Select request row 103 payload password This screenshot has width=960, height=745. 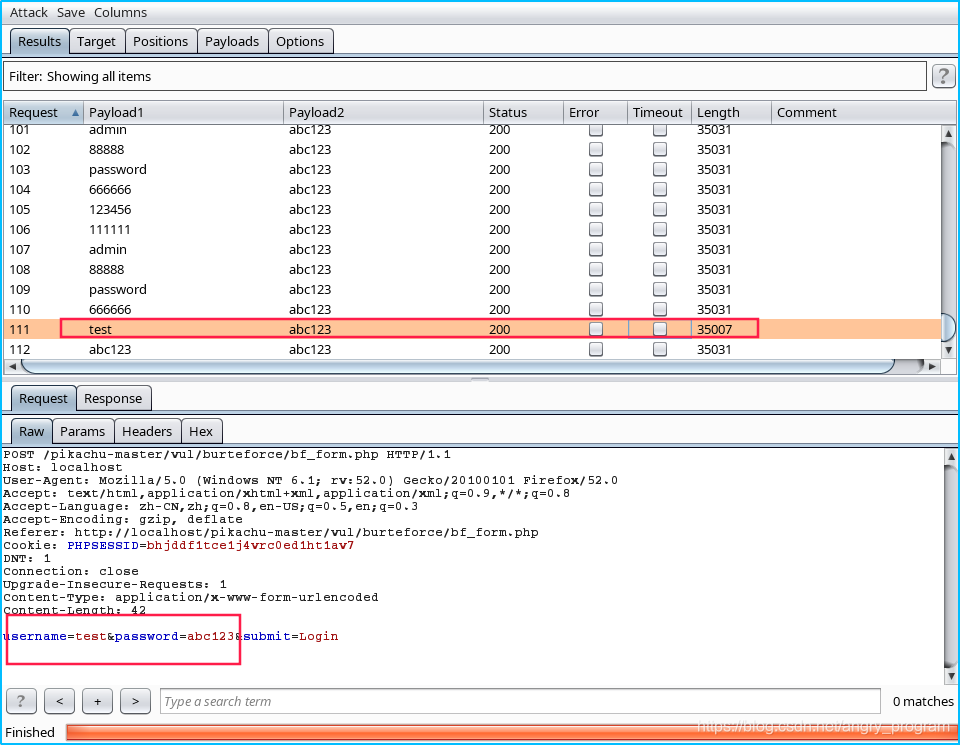tap(472, 170)
